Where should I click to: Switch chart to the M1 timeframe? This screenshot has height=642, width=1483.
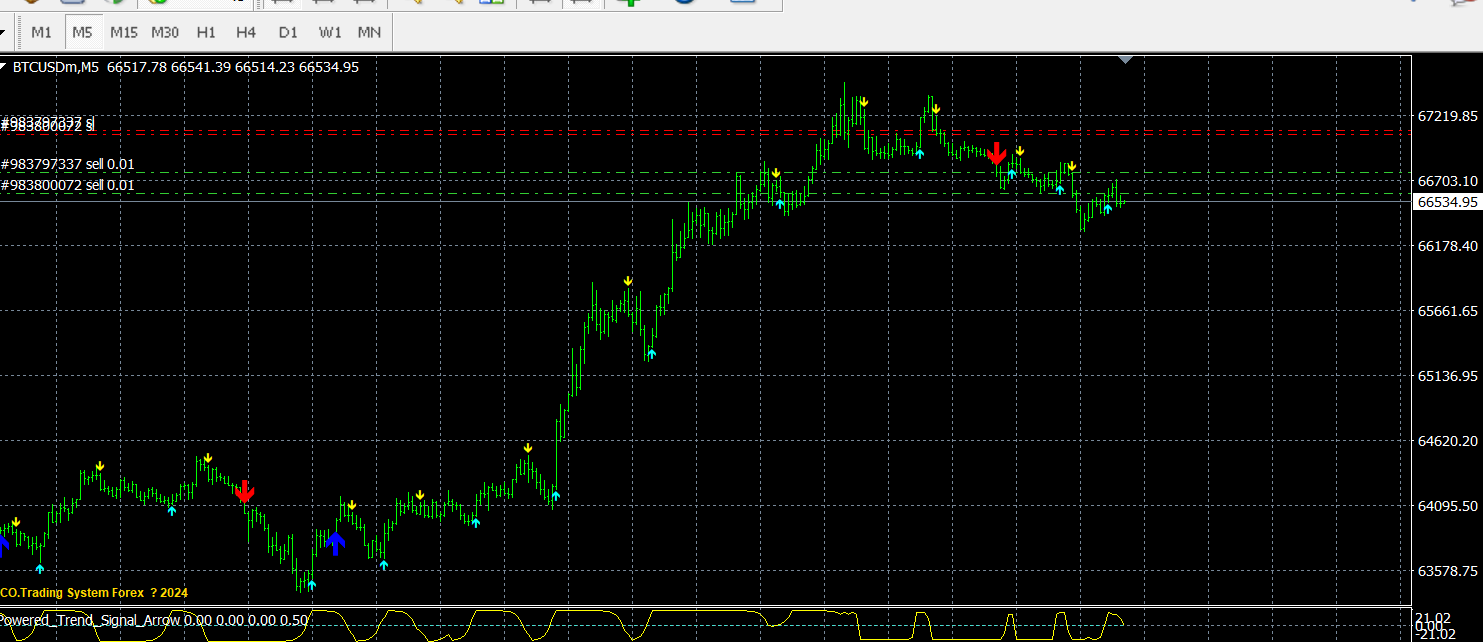click(41, 32)
